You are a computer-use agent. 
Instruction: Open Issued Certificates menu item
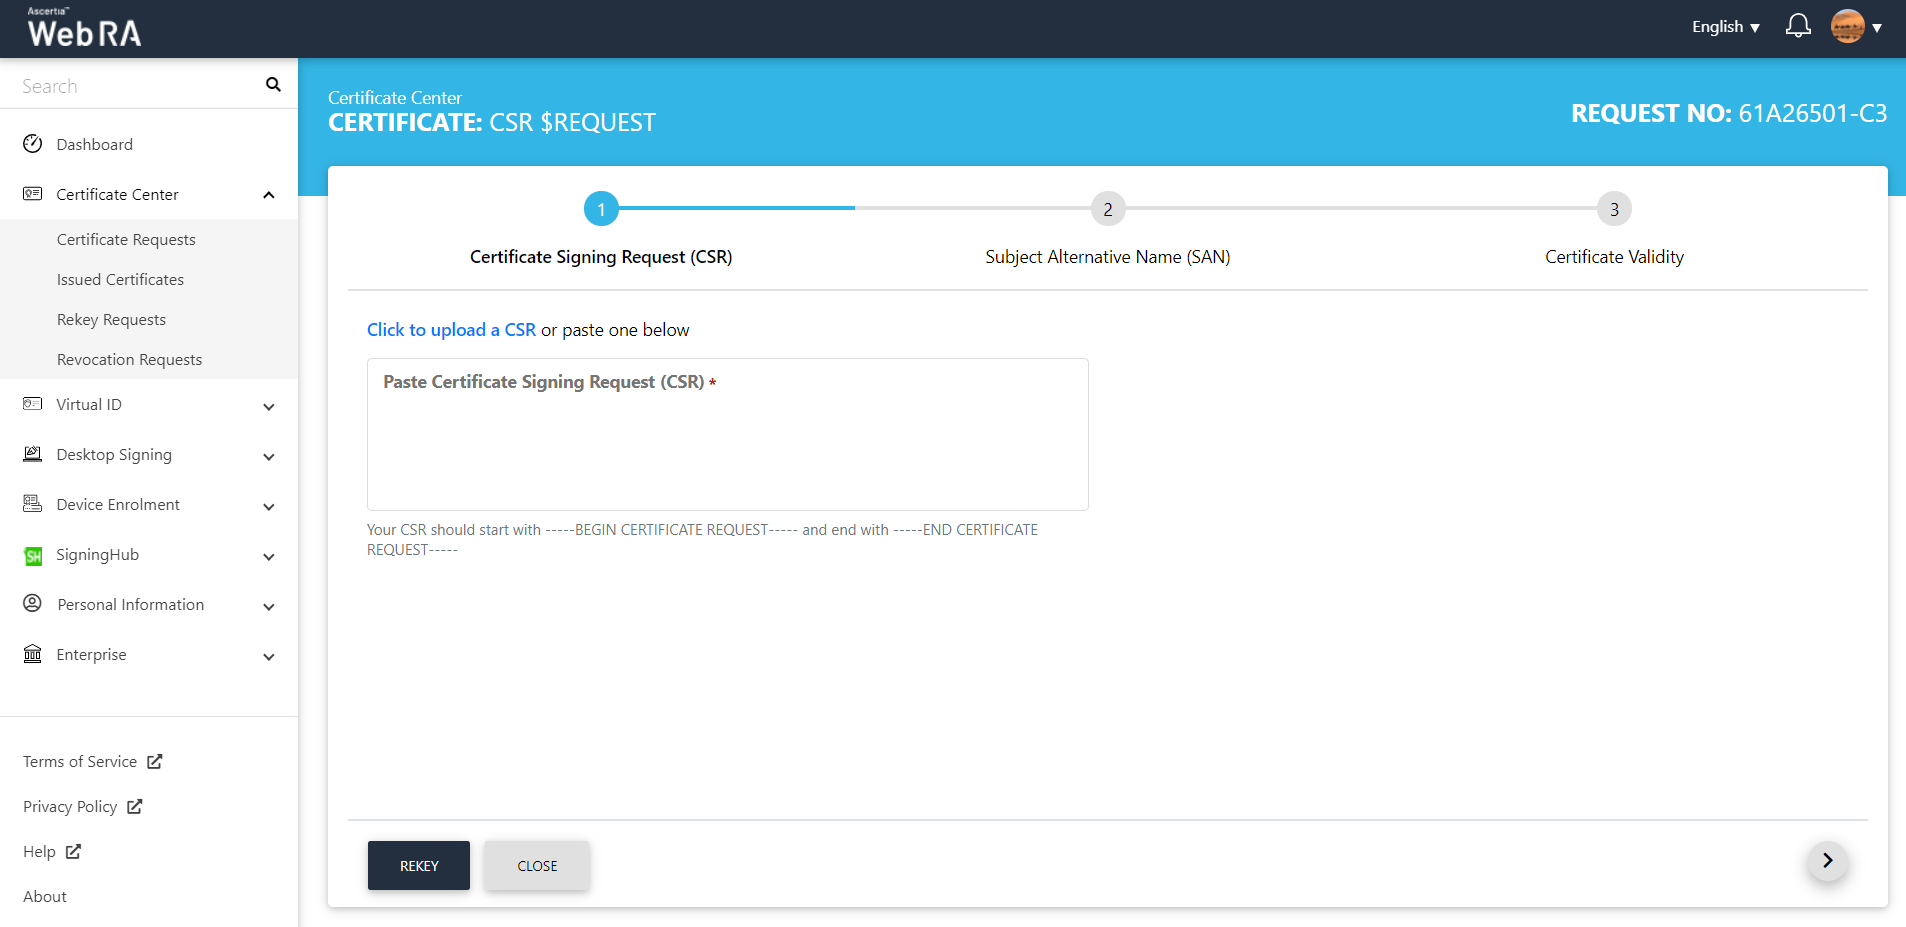pyautogui.click(x=120, y=280)
